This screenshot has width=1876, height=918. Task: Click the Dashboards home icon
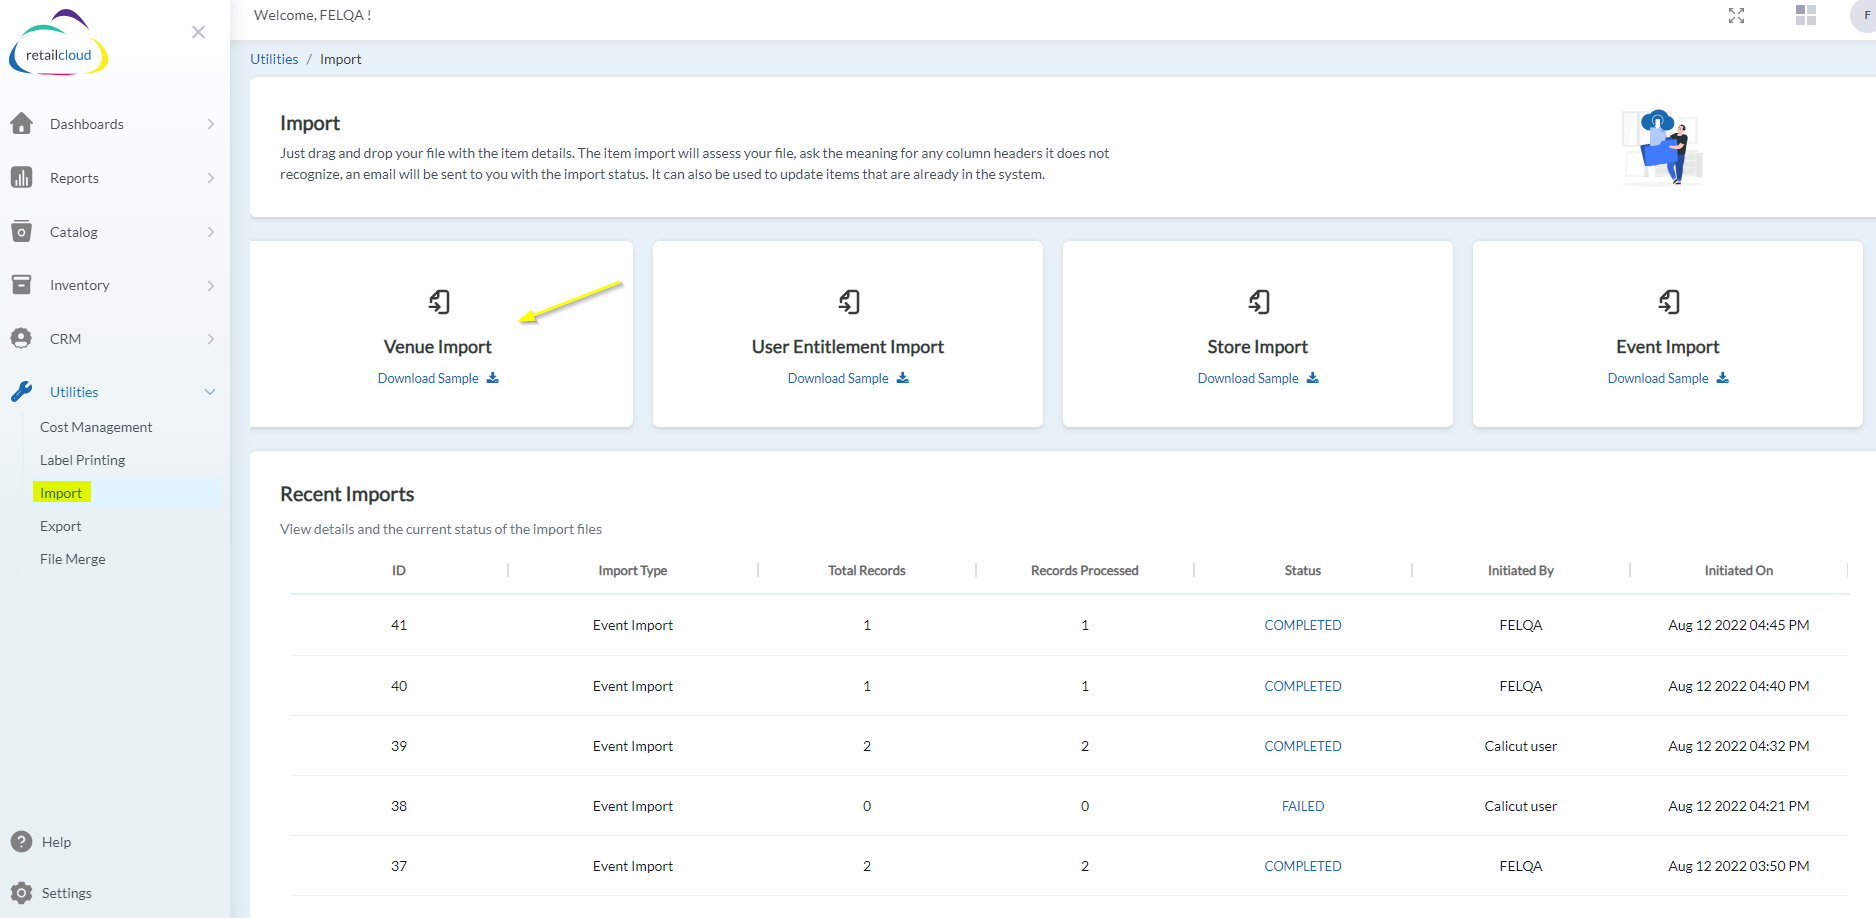tap(21, 123)
